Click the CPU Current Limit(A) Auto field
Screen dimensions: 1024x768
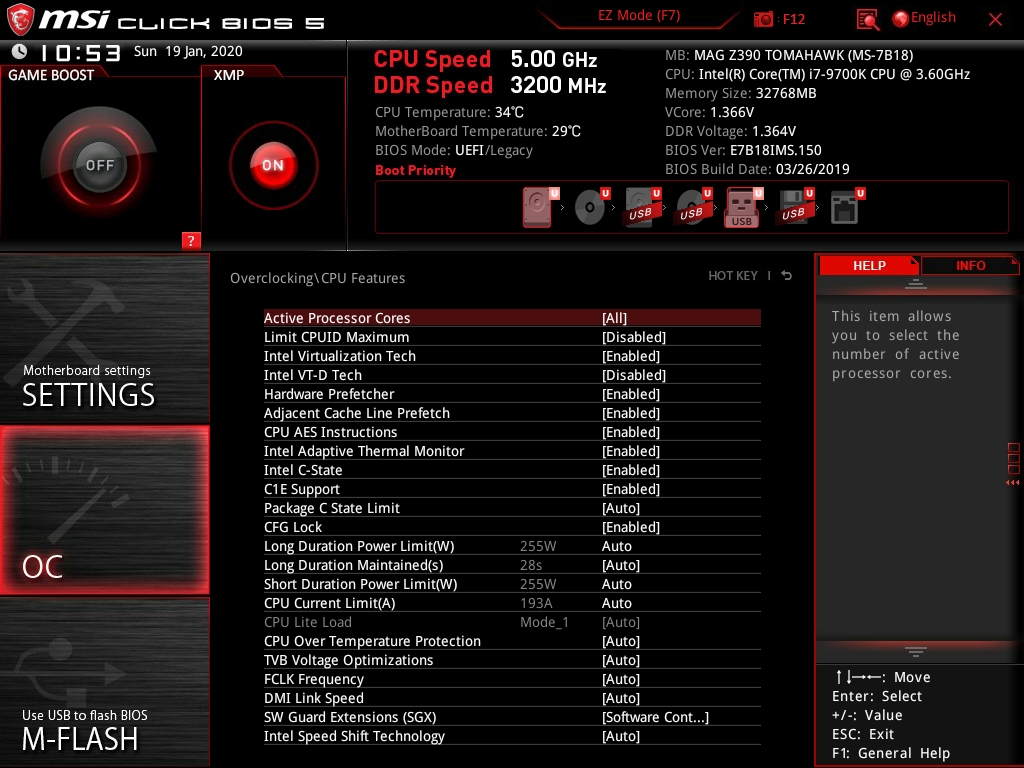(x=616, y=603)
